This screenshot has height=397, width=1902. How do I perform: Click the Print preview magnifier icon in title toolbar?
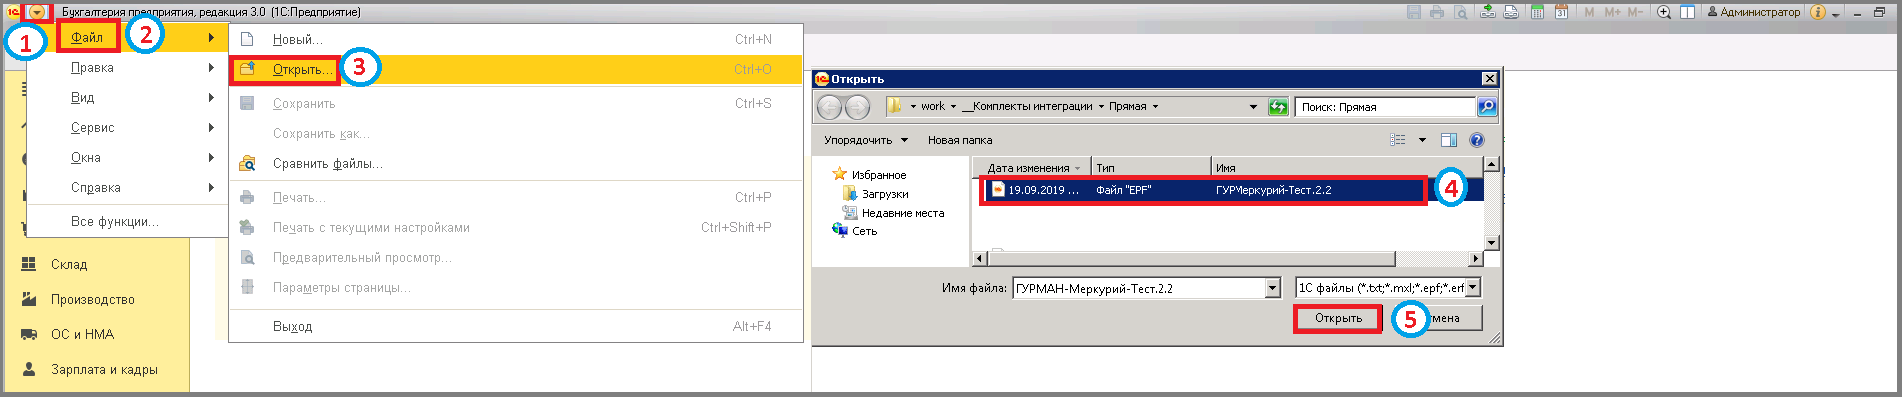(x=1461, y=12)
